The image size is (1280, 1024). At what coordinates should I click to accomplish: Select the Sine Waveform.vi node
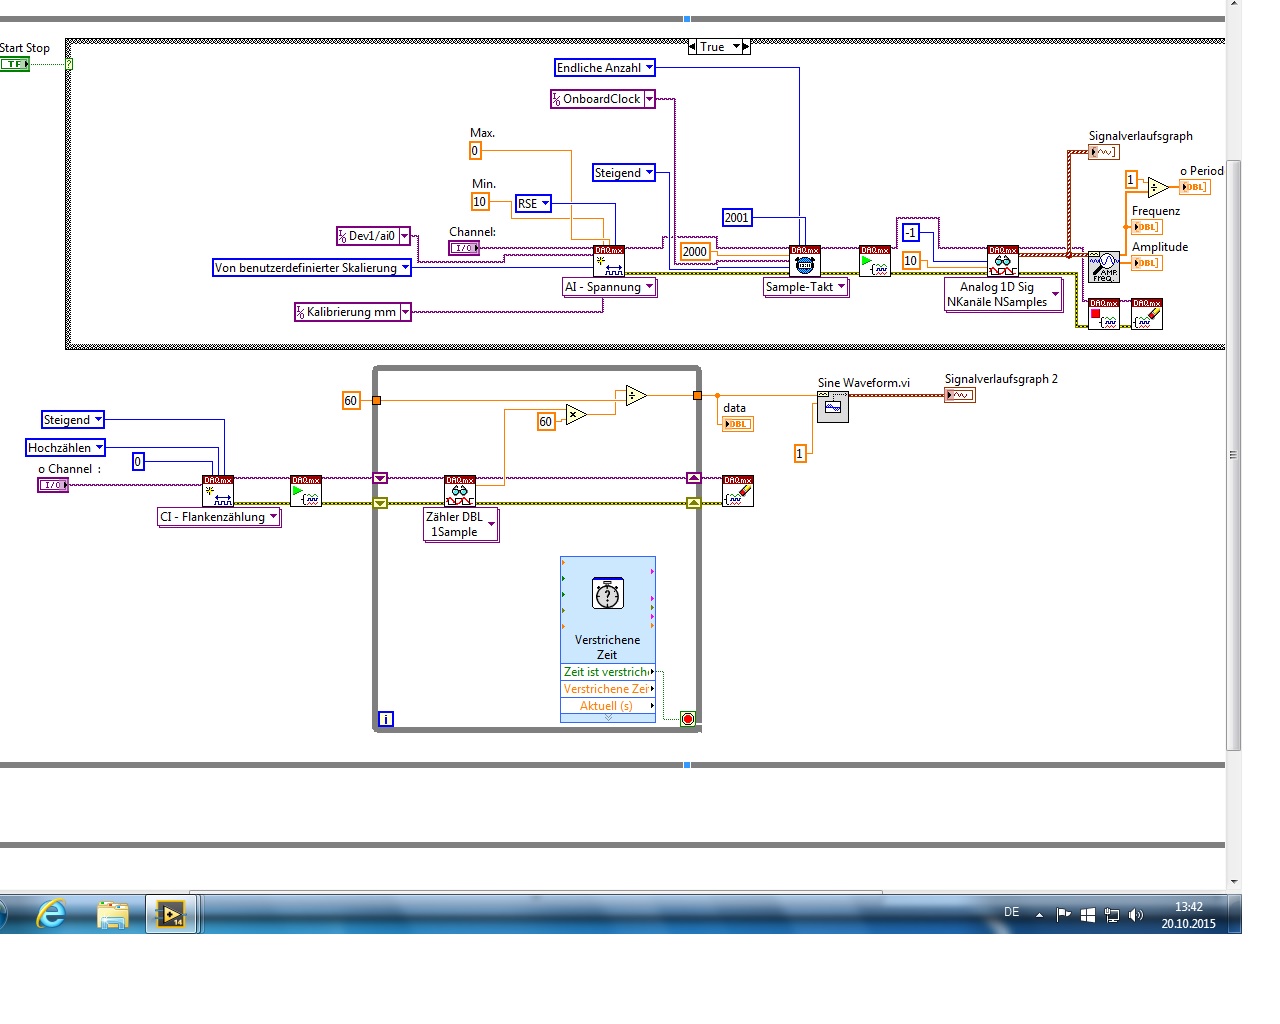[833, 407]
